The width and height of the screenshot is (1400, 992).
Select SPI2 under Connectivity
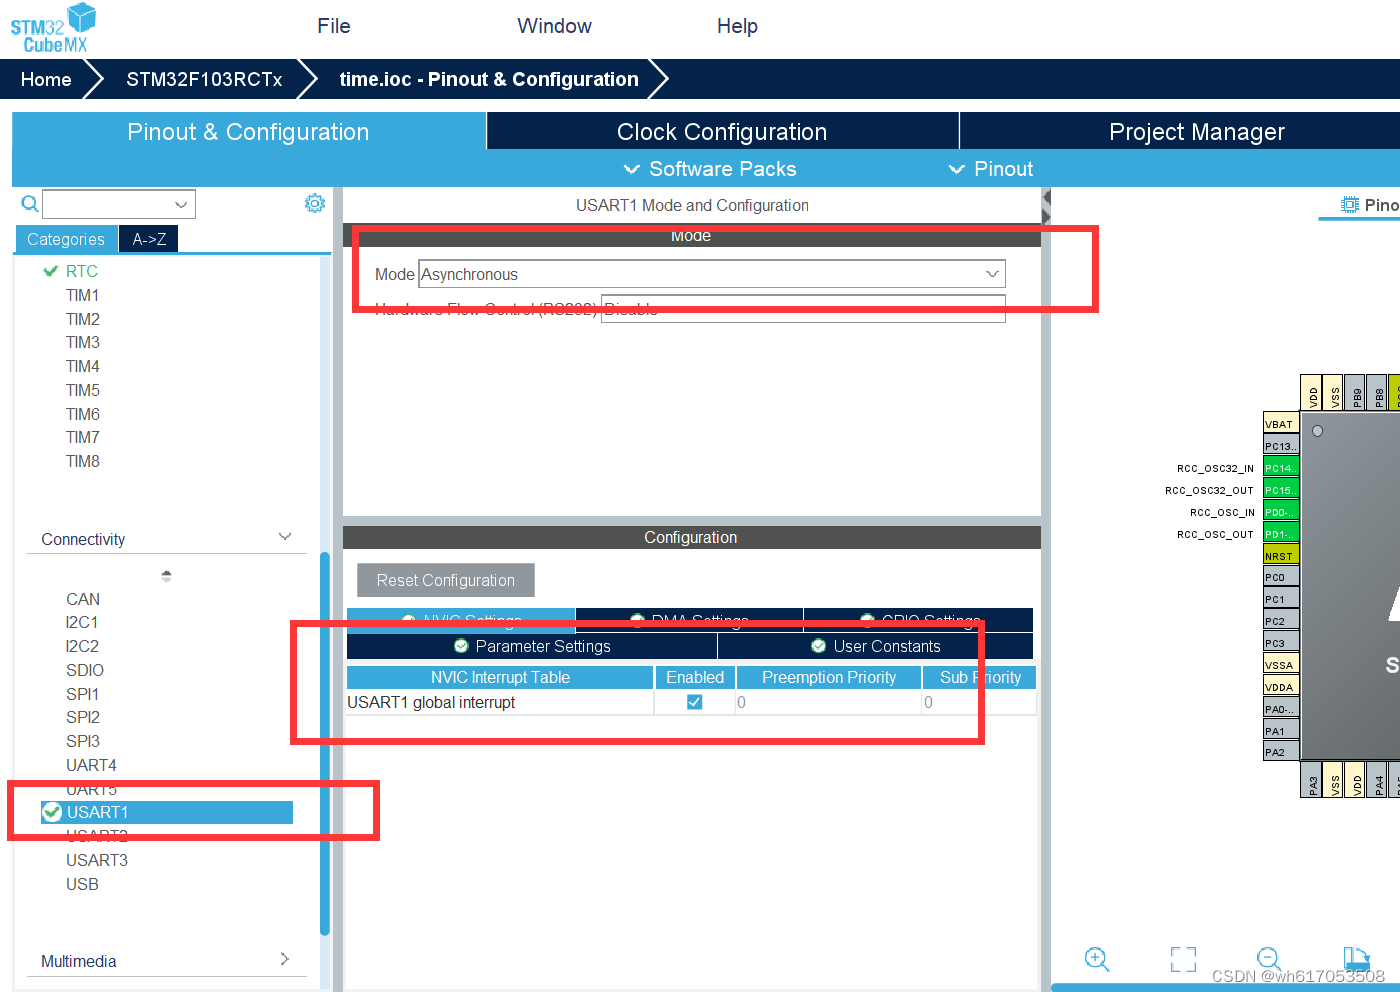tap(82, 717)
